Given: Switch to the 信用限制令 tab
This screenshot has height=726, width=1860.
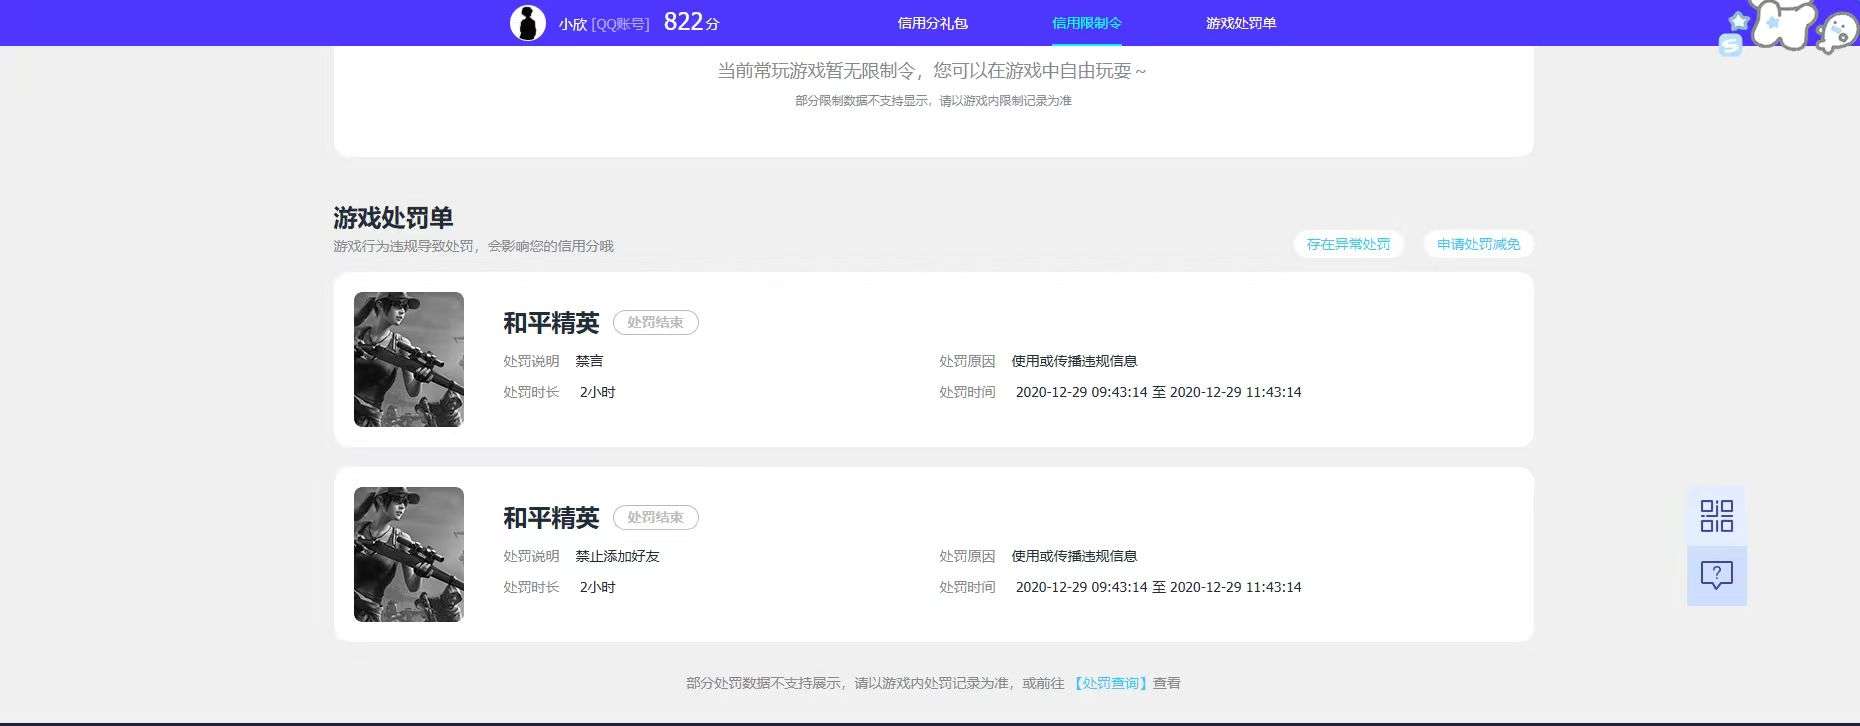Looking at the screenshot, I should click(1086, 23).
